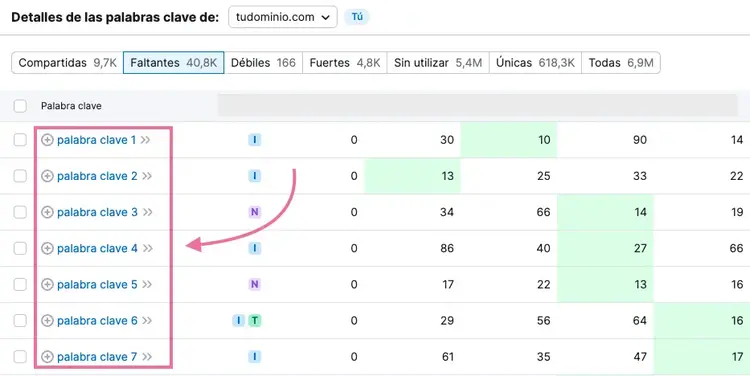This screenshot has width=750, height=376.
Task: Click intent badge I for palabra clave 4
Action: 254,248
